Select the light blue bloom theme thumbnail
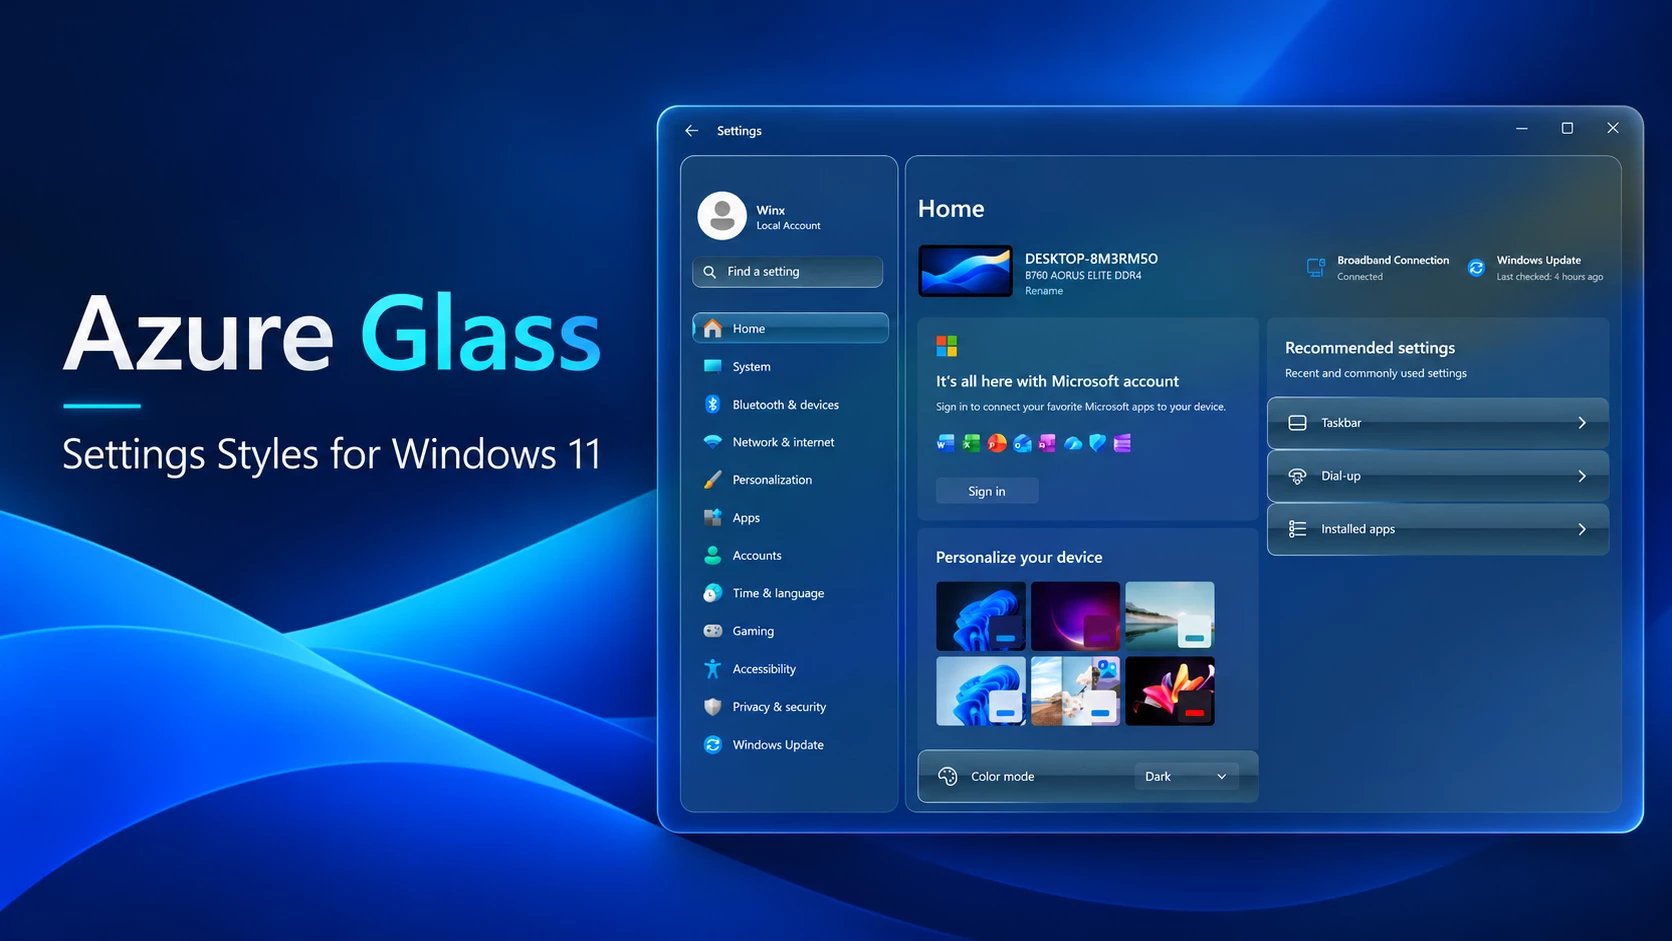1672x941 pixels. (981, 691)
